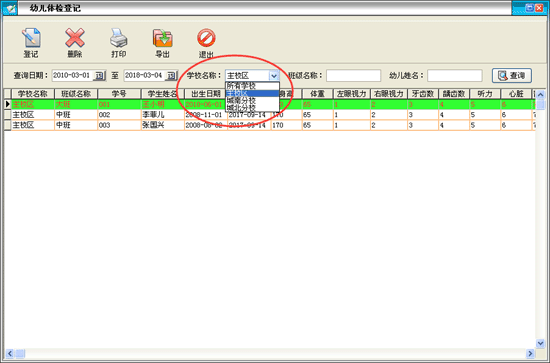
Task: Click the 导出 export folder icon
Action: pos(162,38)
